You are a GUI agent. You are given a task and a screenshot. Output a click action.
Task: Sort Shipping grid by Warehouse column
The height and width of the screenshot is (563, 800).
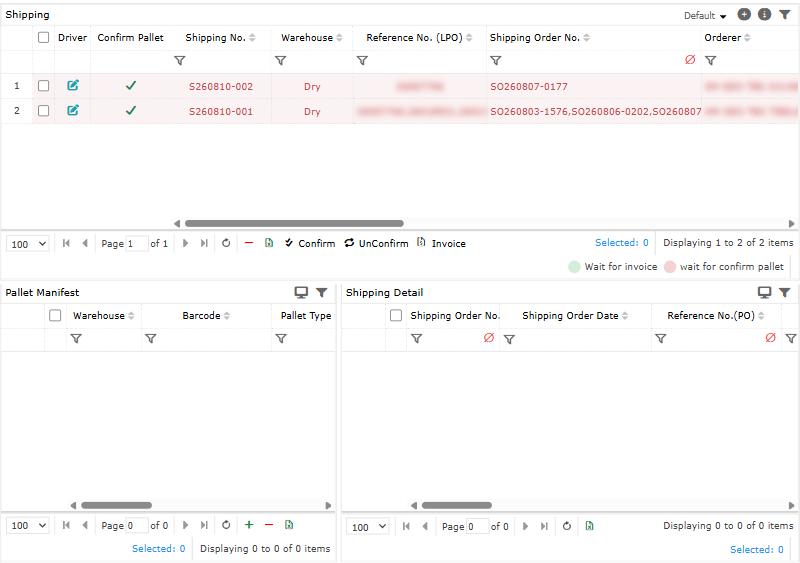339,38
